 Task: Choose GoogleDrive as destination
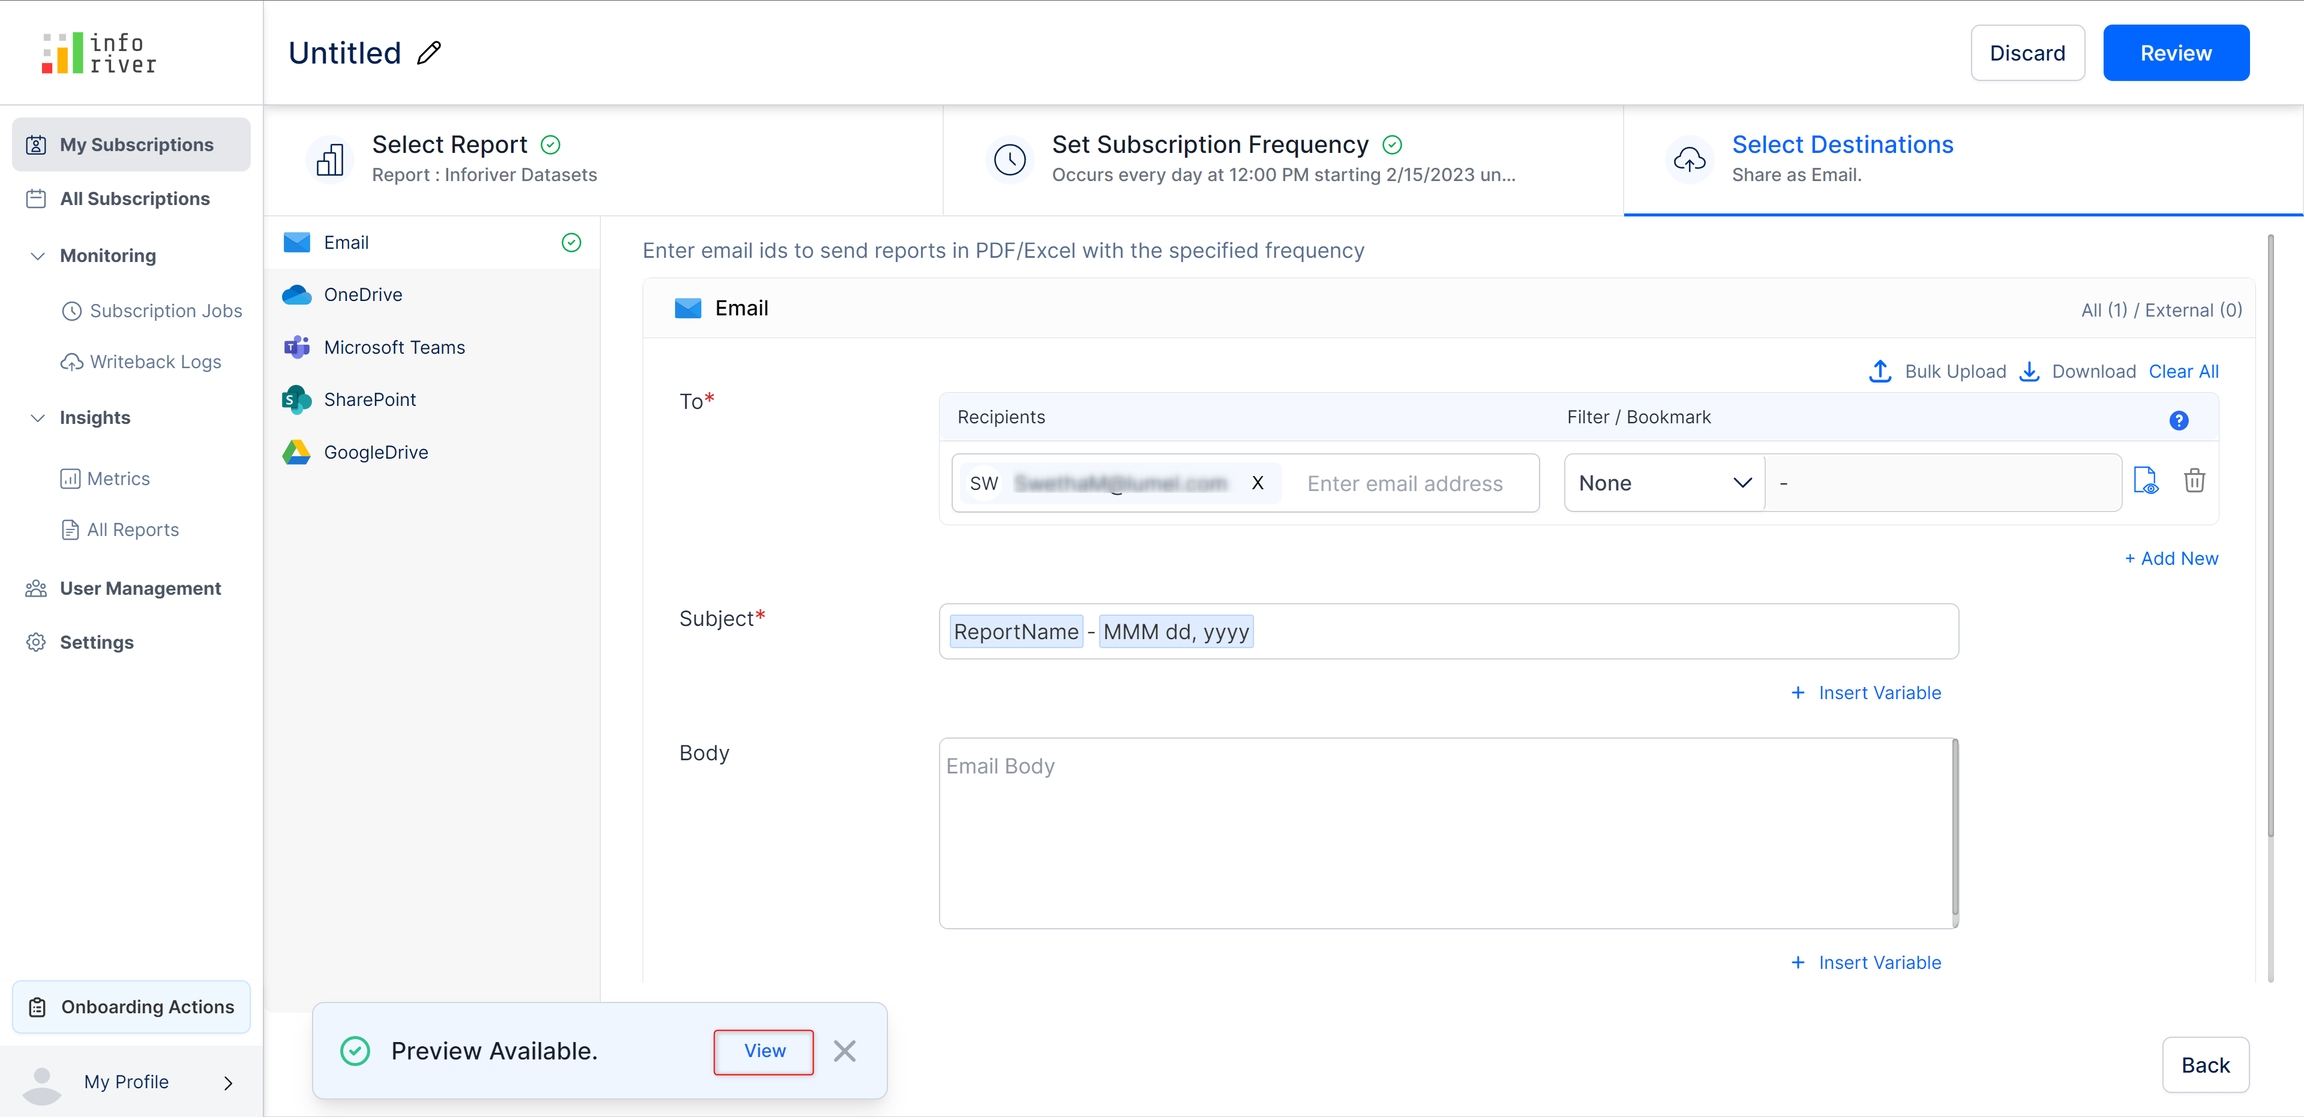click(375, 452)
